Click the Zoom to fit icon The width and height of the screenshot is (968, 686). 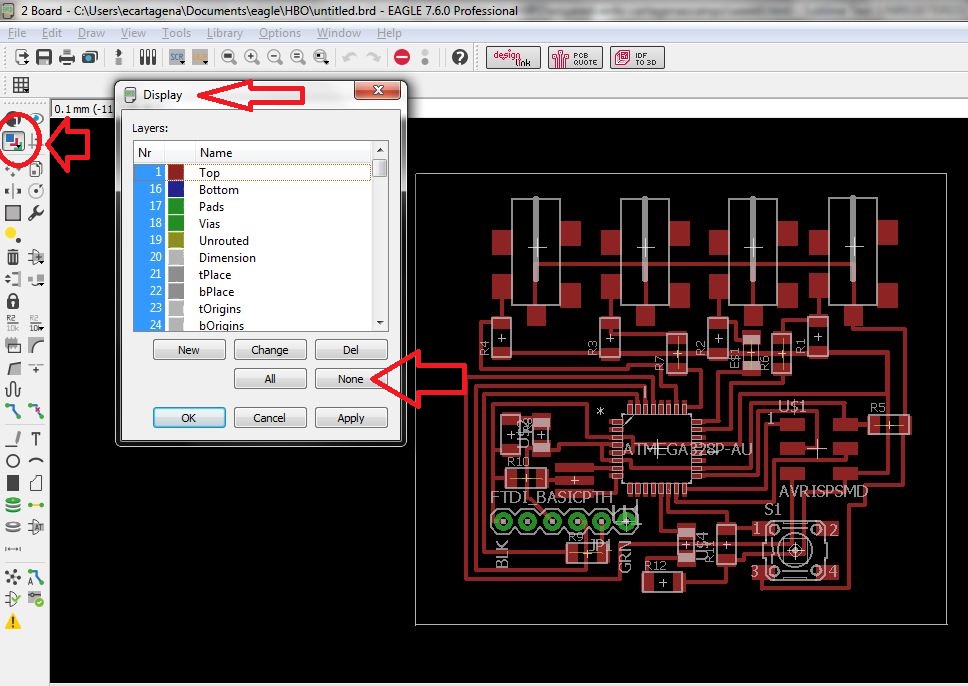tap(229, 57)
